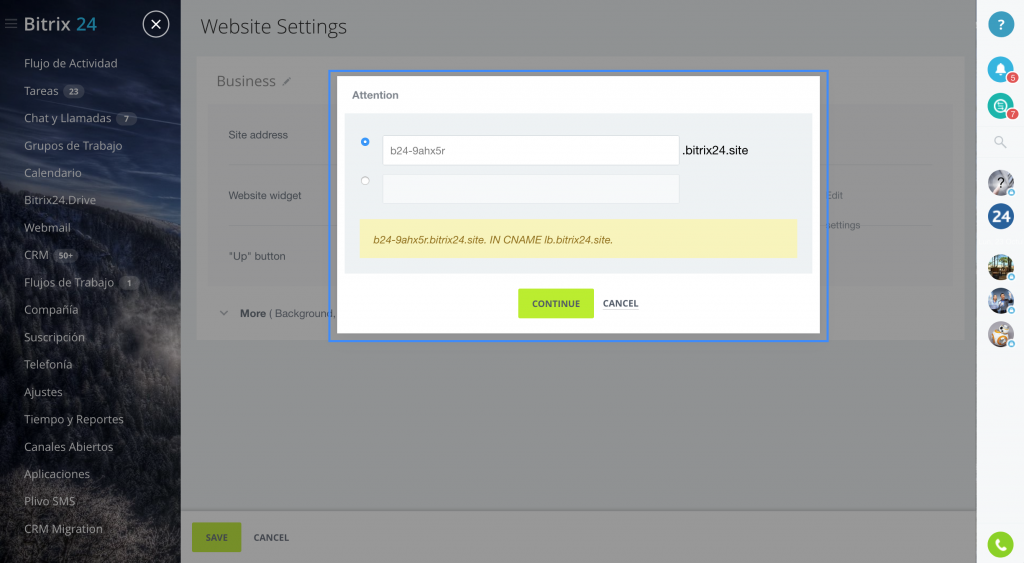
Task: Click the empty custom domain input field
Action: click(x=530, y=189)
